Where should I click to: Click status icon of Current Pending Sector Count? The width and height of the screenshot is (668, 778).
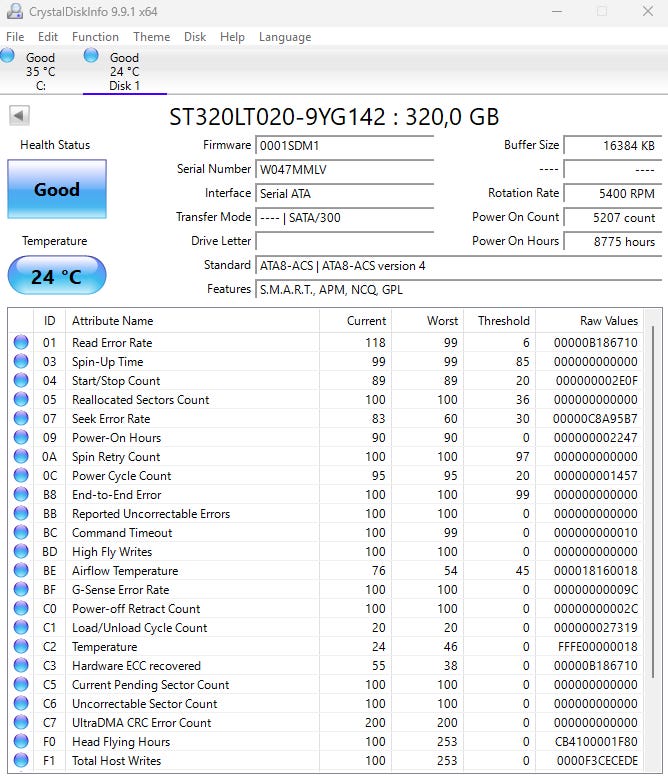pos(21,685)
